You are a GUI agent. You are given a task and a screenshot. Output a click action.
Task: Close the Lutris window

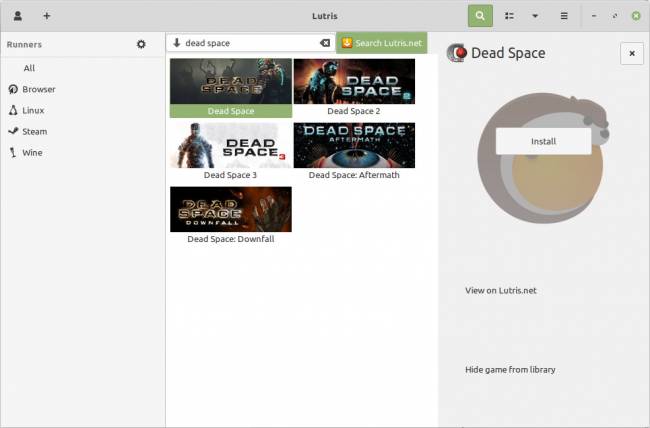(636, 16)
